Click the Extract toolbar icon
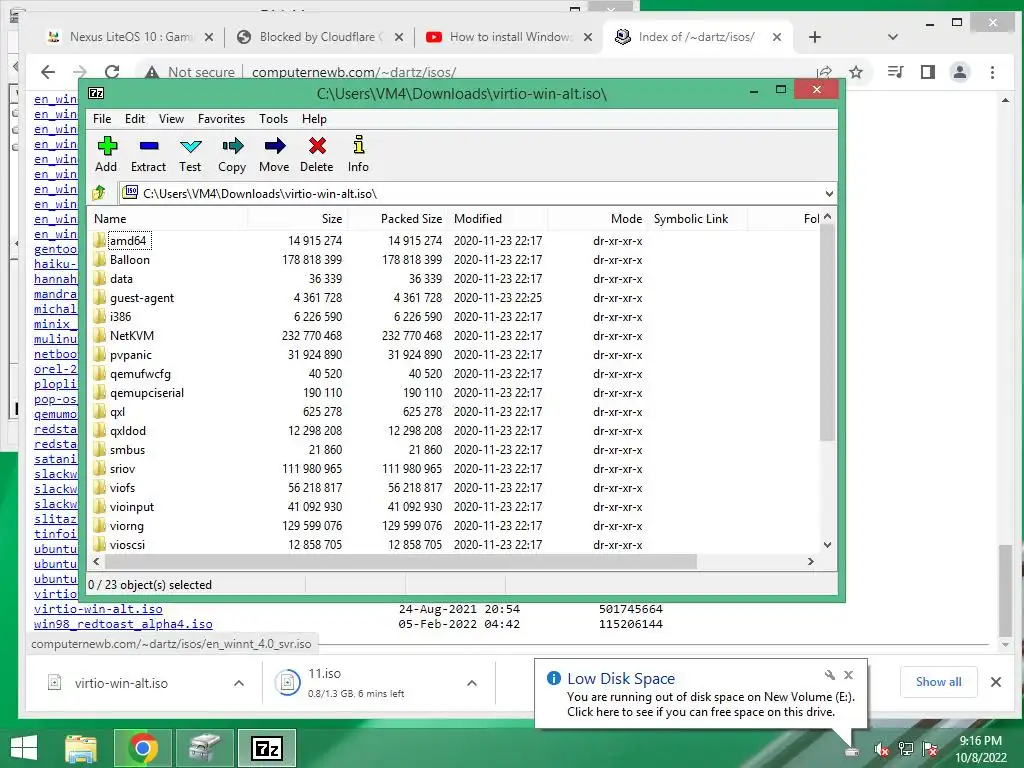This screenshot has width=1024, height=768. 149,146
